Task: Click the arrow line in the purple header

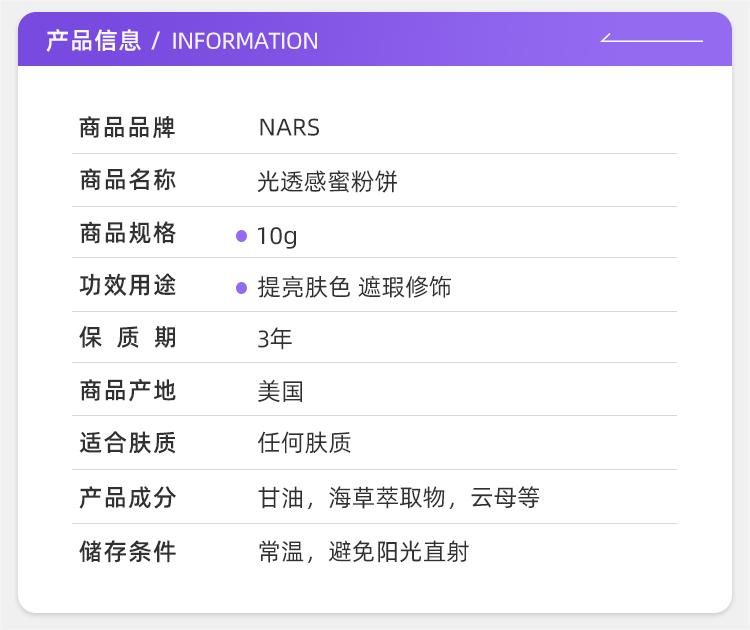Action: coord(651,40)
